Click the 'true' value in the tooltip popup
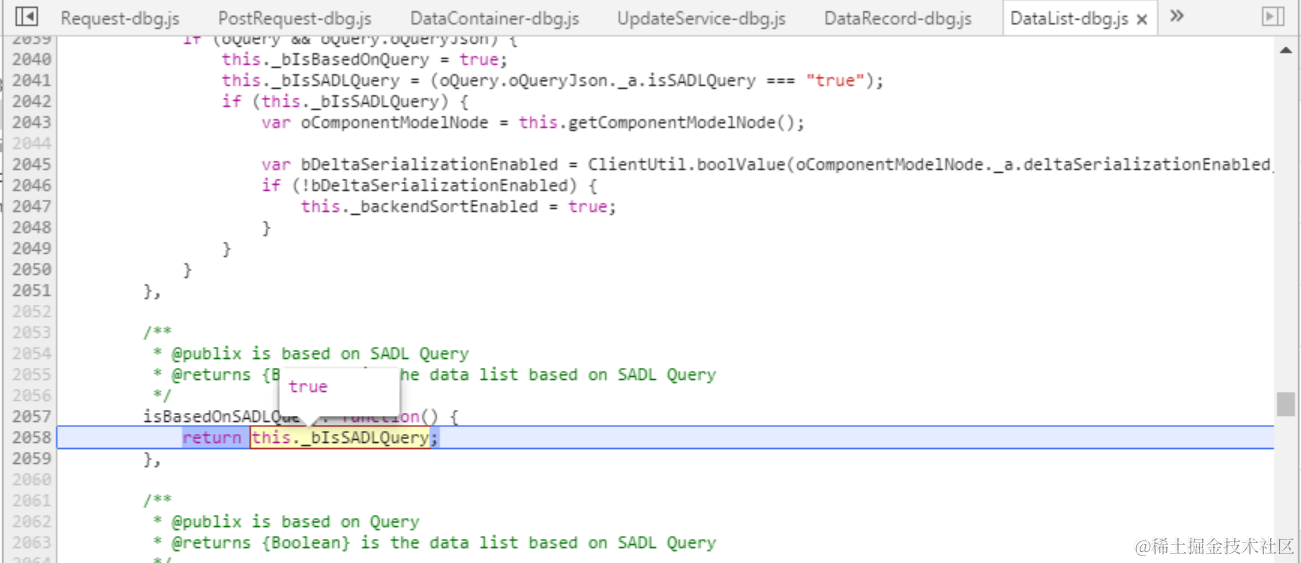The height and width of the screenshot is (563, 1301). tap(308, 387)
